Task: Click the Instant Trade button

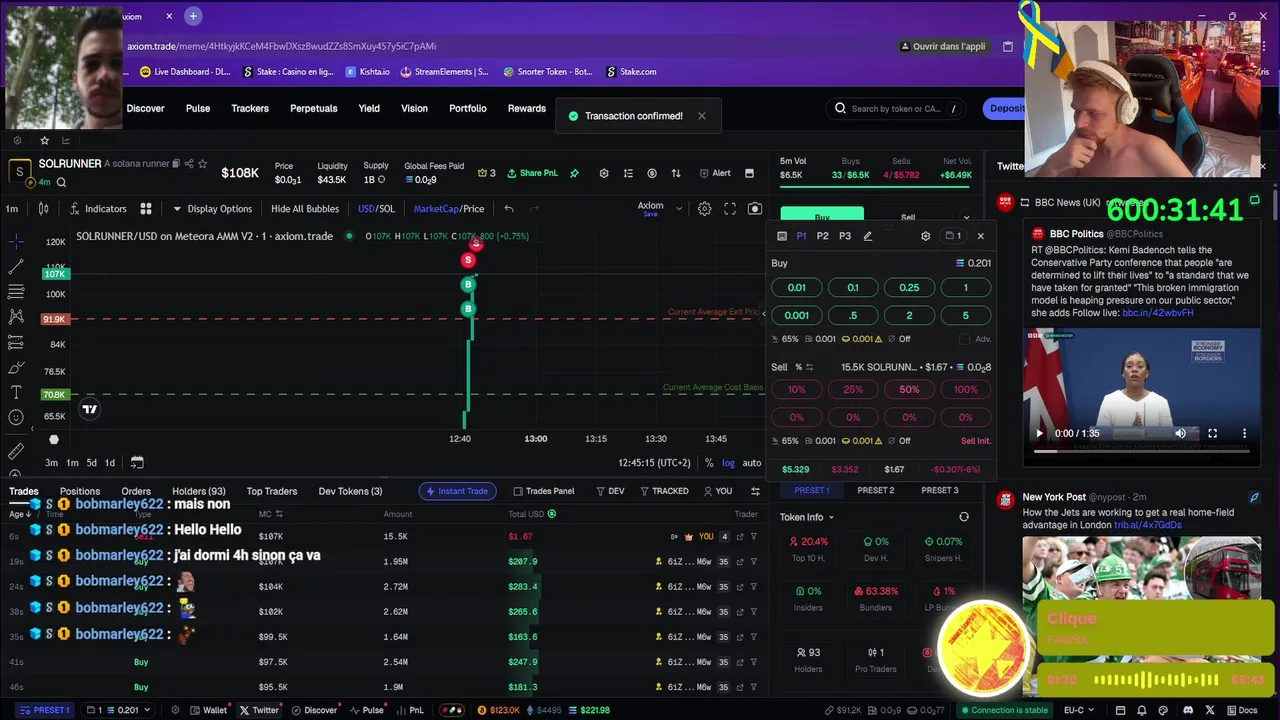Action: click(459, 491)
